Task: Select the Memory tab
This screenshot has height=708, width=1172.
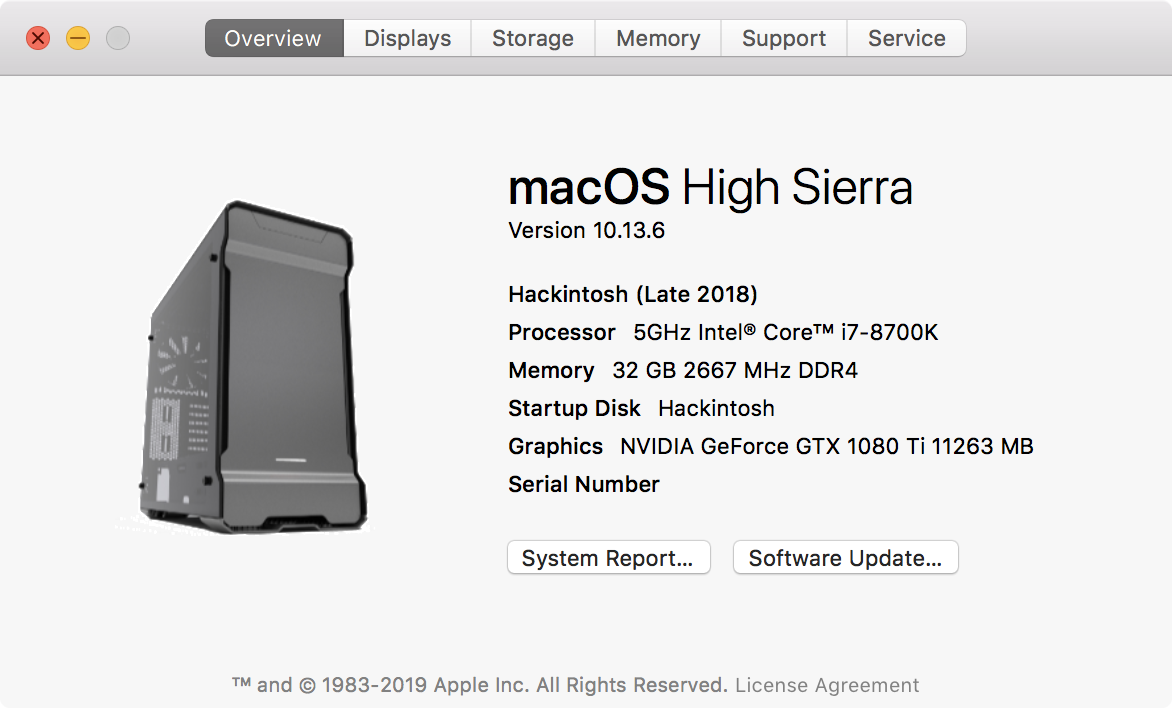Action: tap(658, 38)
